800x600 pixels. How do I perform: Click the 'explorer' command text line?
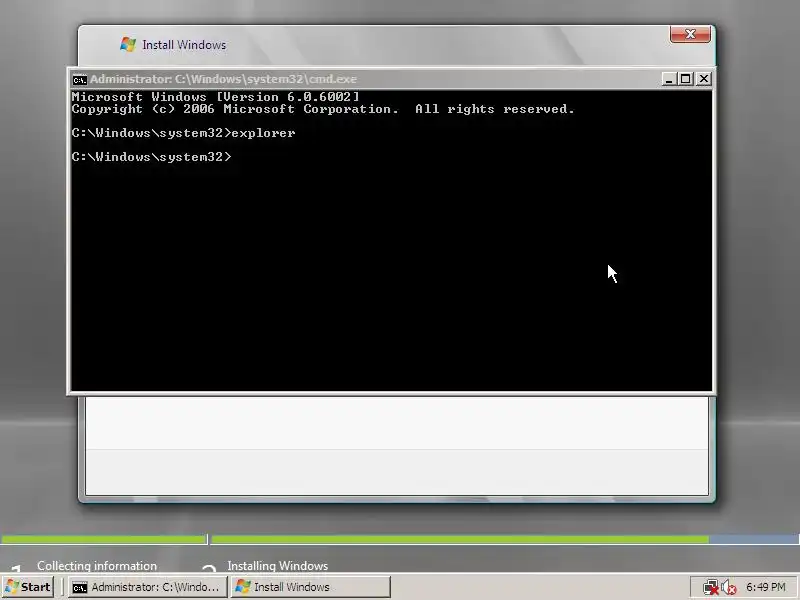(x=184, y=133)
